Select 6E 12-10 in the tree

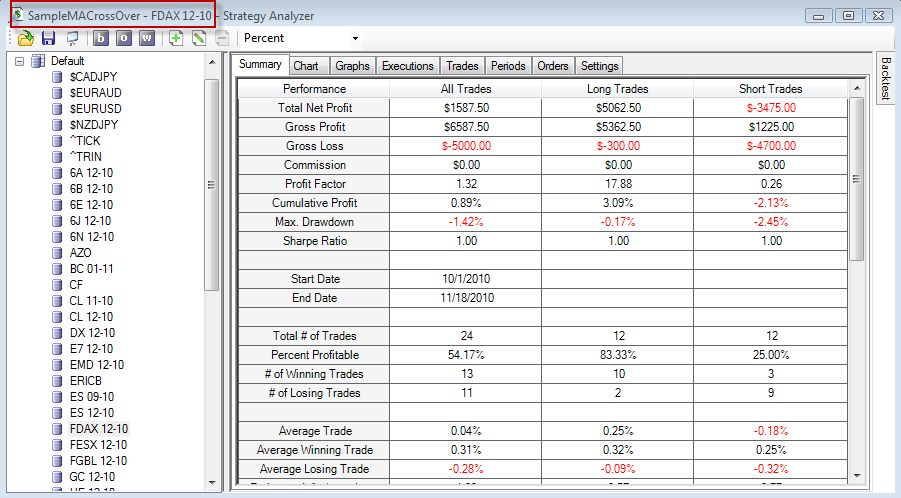tap(91, 205)
